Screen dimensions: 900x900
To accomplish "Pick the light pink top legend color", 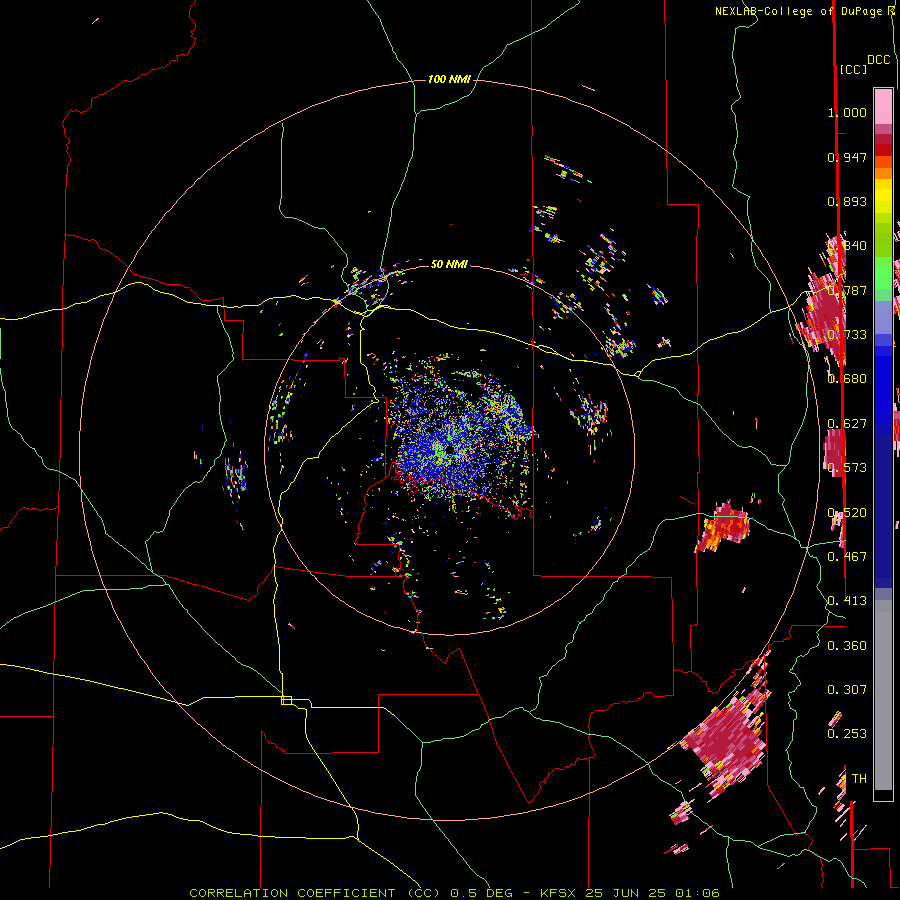I will 883,107.
